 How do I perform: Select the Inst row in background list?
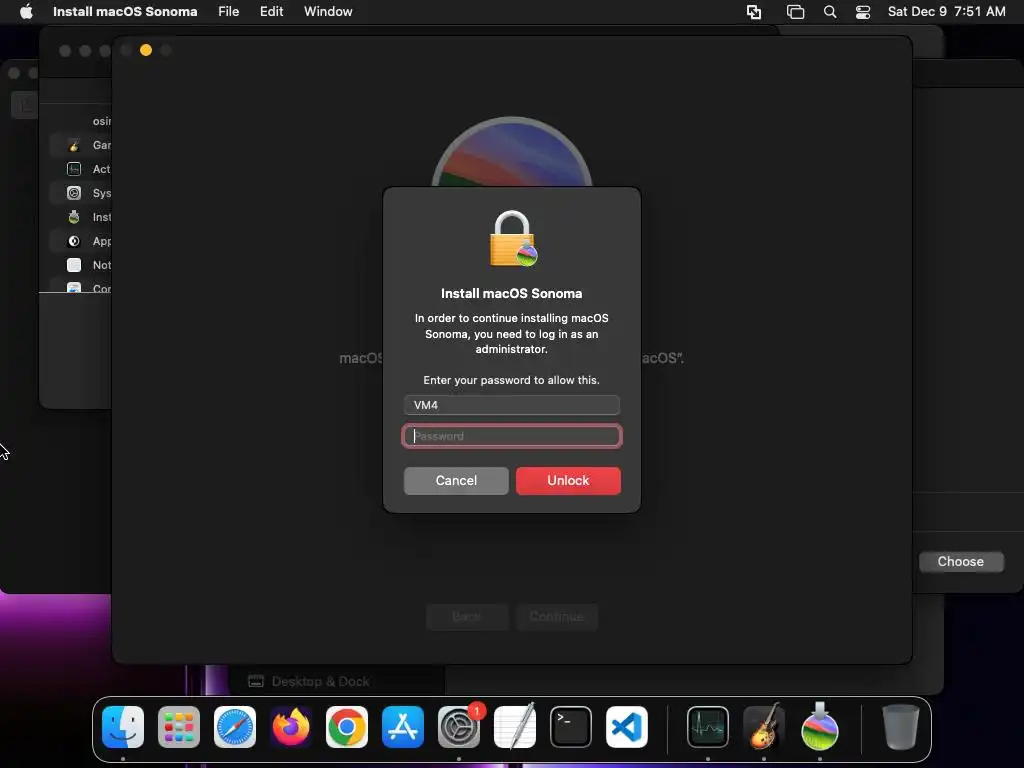tap(80, 217)
